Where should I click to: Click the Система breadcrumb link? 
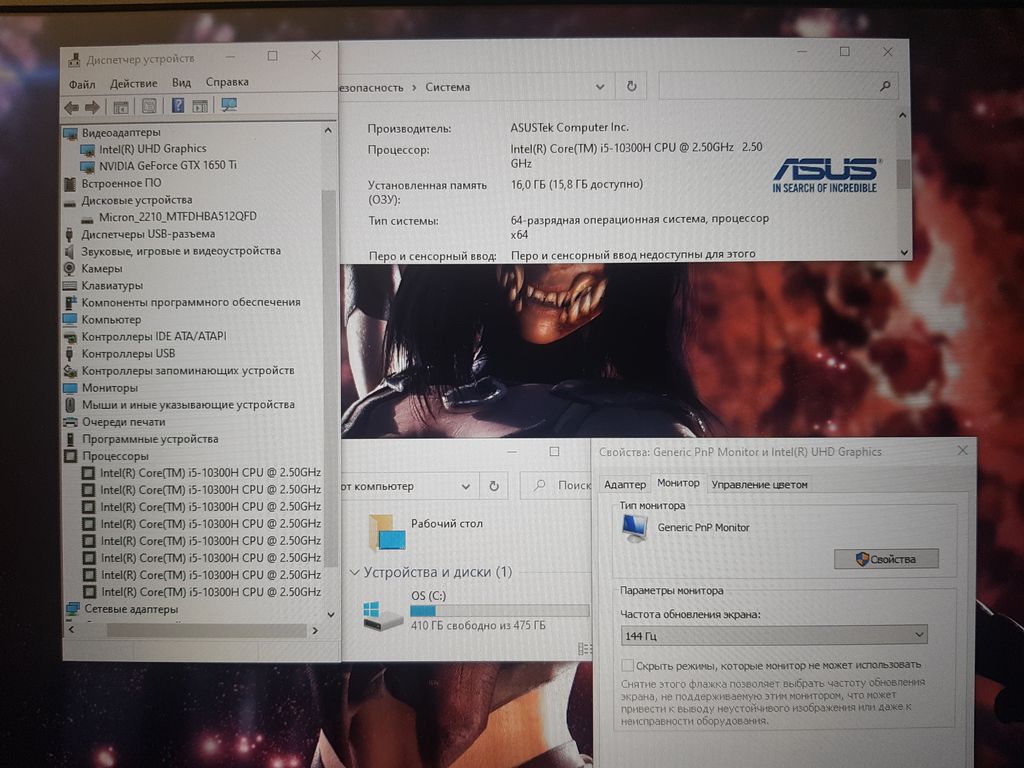point(447,88)
